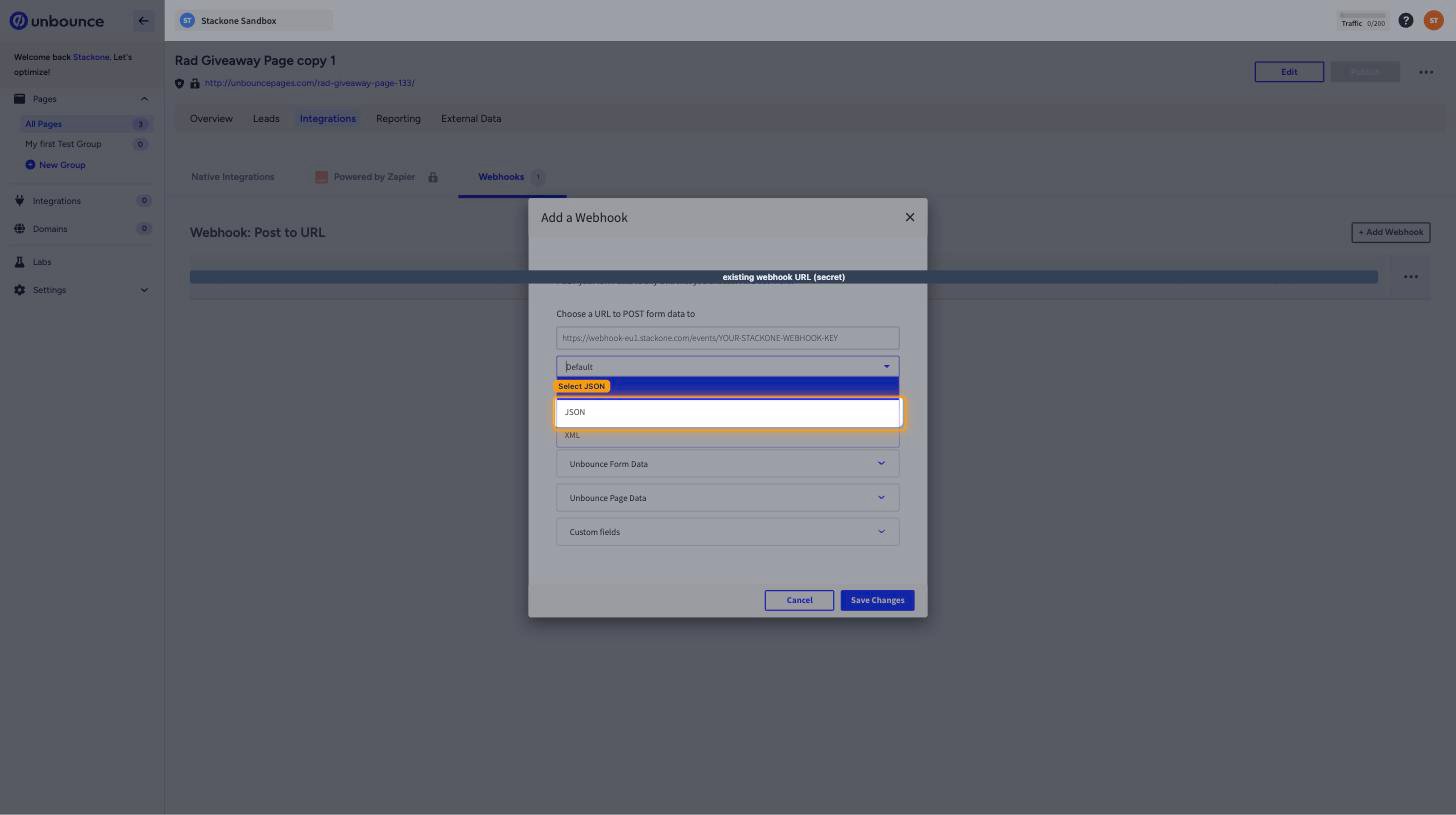This screenshot has height=815, width=1456.
Task: Click the Stackone link in welcome message
Action: pos(91,57)
